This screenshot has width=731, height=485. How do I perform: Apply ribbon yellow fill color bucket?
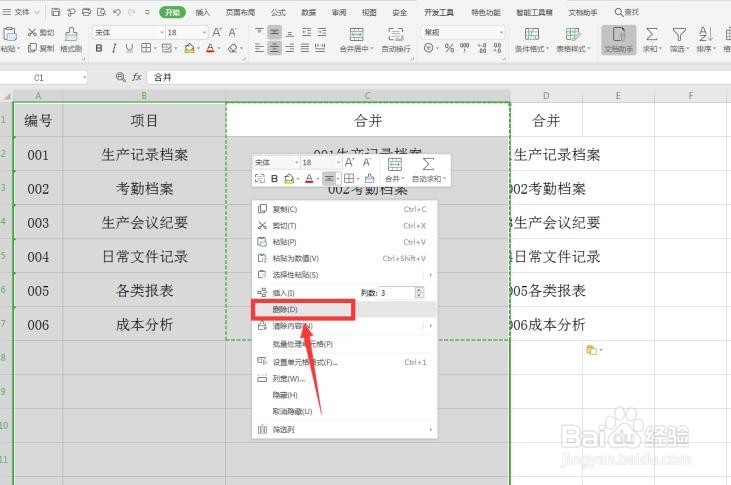189,48
